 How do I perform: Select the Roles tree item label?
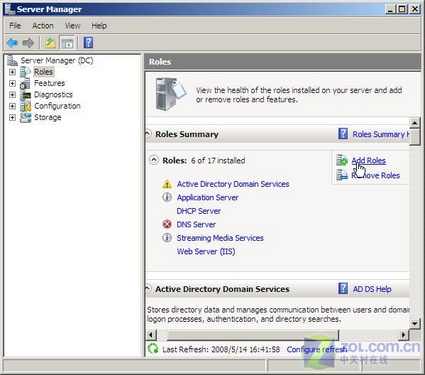[x=43, y=72]
